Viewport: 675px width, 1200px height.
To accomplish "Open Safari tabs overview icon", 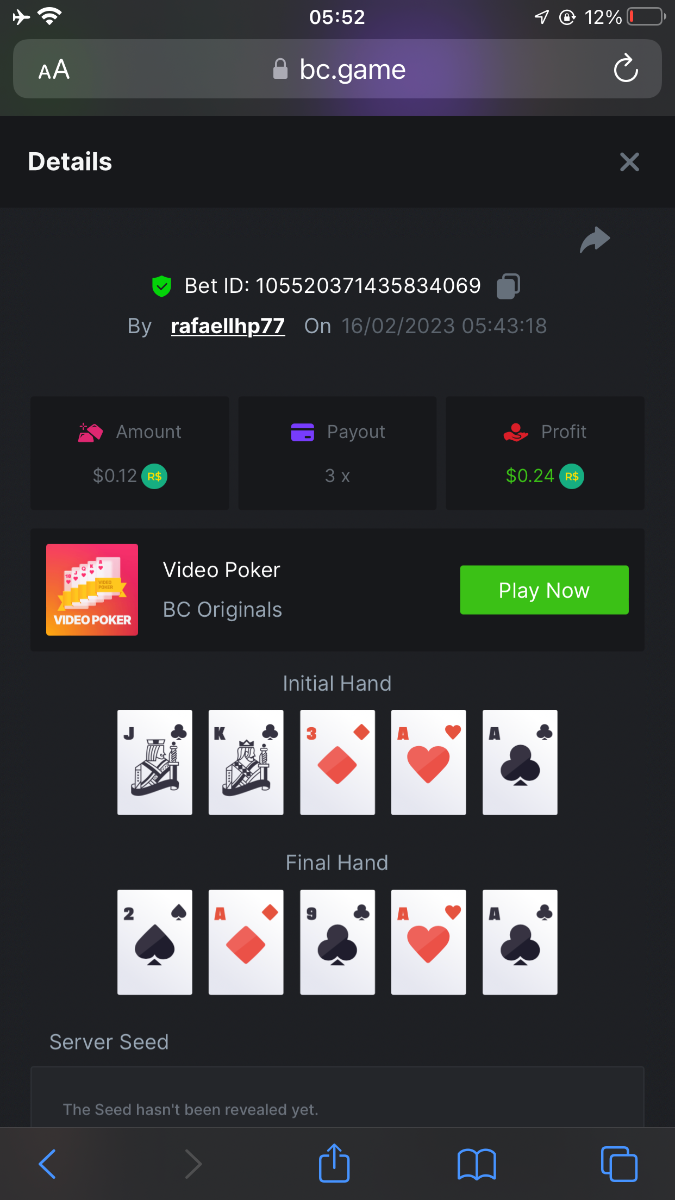I will (x=619, y=1164).
